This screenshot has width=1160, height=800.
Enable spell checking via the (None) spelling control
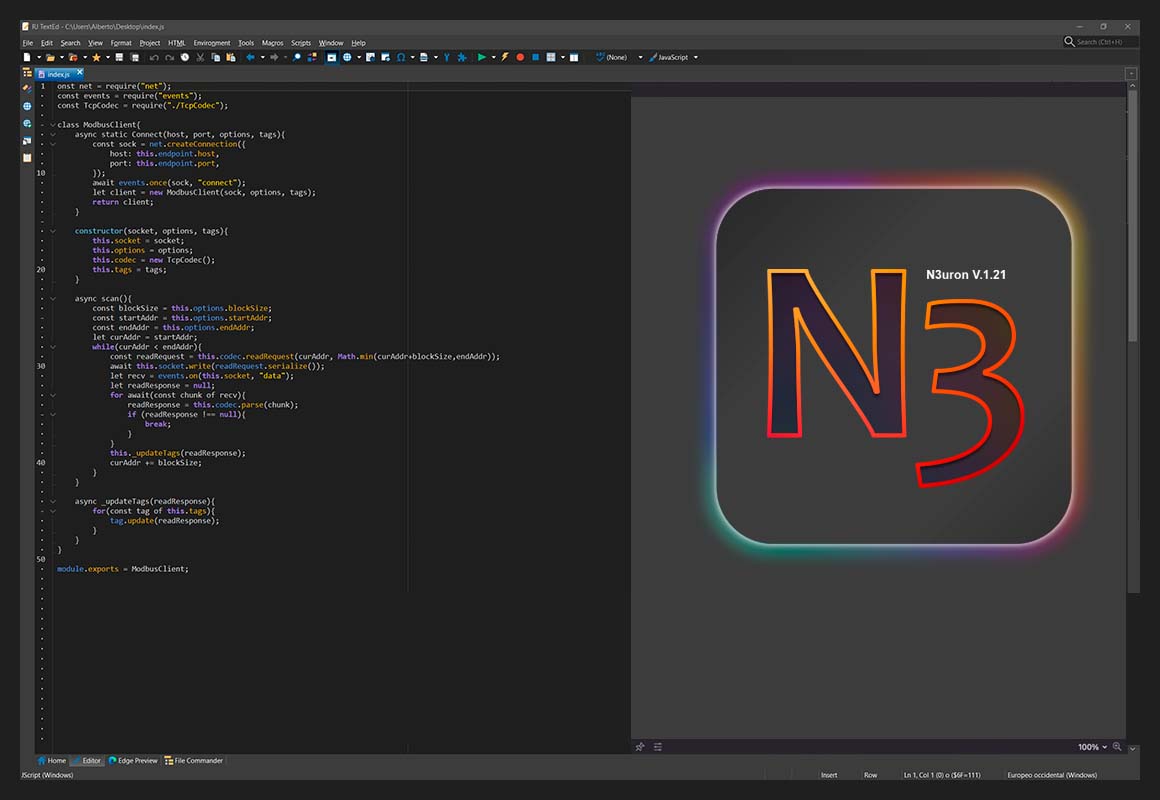coord(616,57)
